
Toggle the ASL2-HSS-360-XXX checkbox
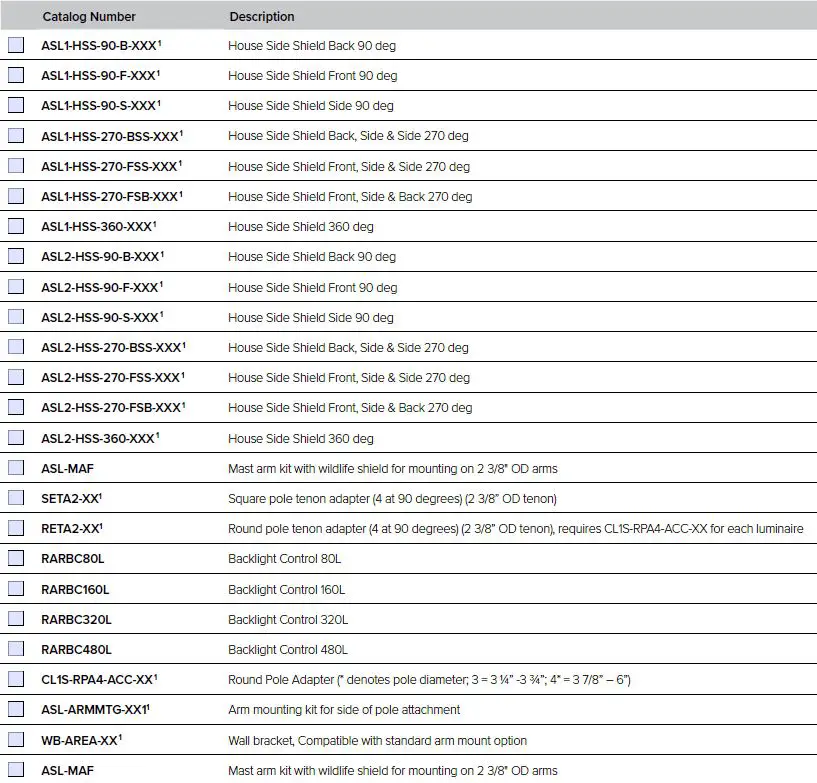tap(16, 438)
